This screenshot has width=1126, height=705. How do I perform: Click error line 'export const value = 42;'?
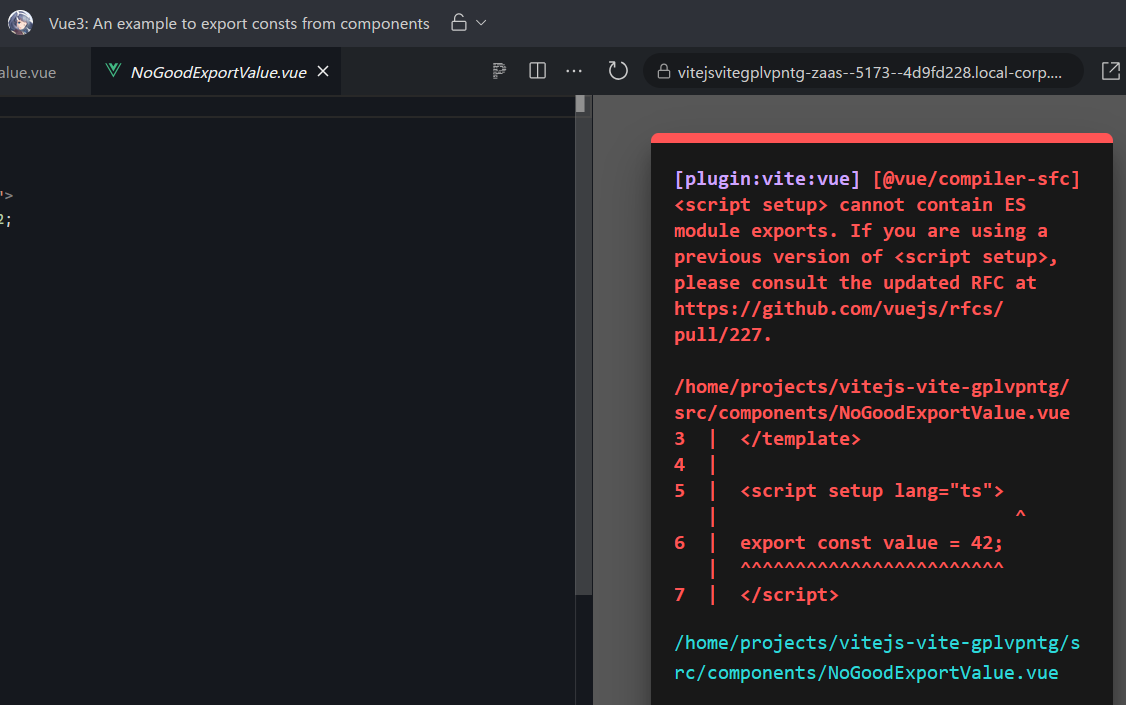(x=871, y=543)
